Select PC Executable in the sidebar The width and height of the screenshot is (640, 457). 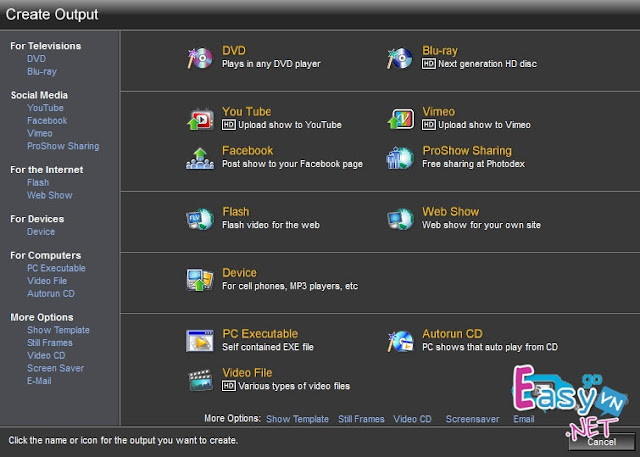56,268
